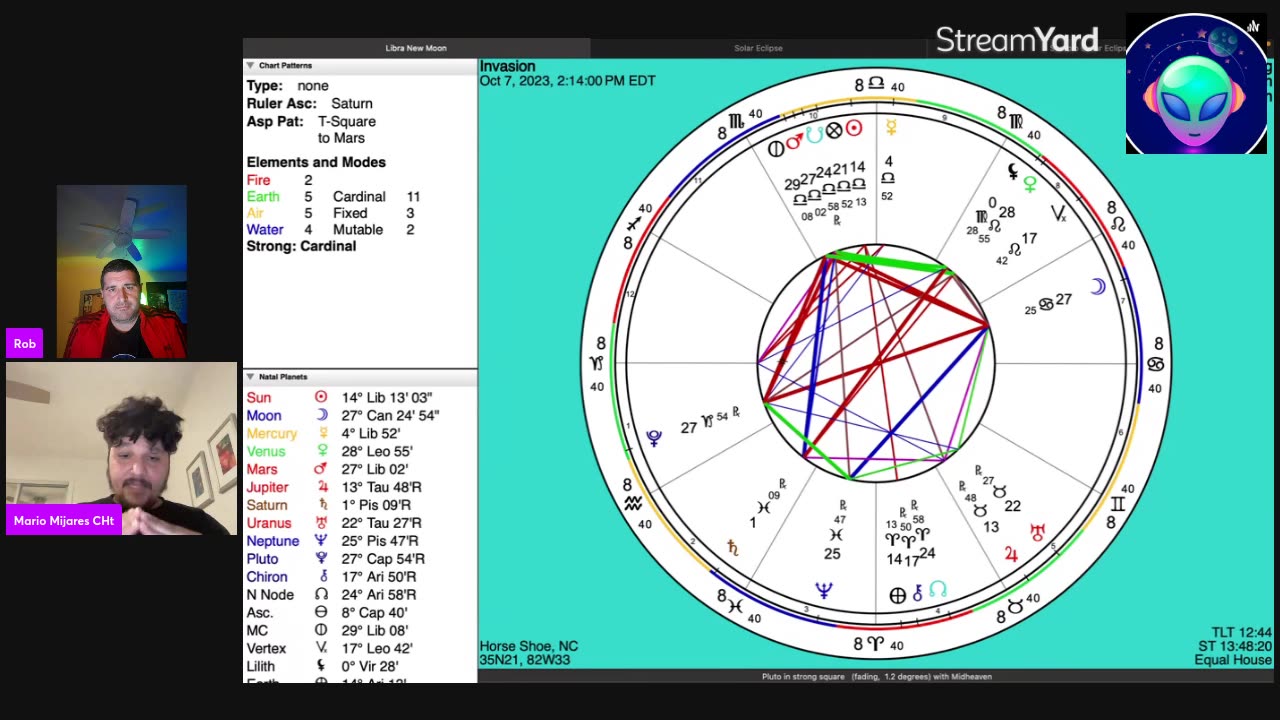Click the Chart Patterns panel header
Image resolution: width=1280 pixels, height=720 pixels.
[x=360, y=65]
